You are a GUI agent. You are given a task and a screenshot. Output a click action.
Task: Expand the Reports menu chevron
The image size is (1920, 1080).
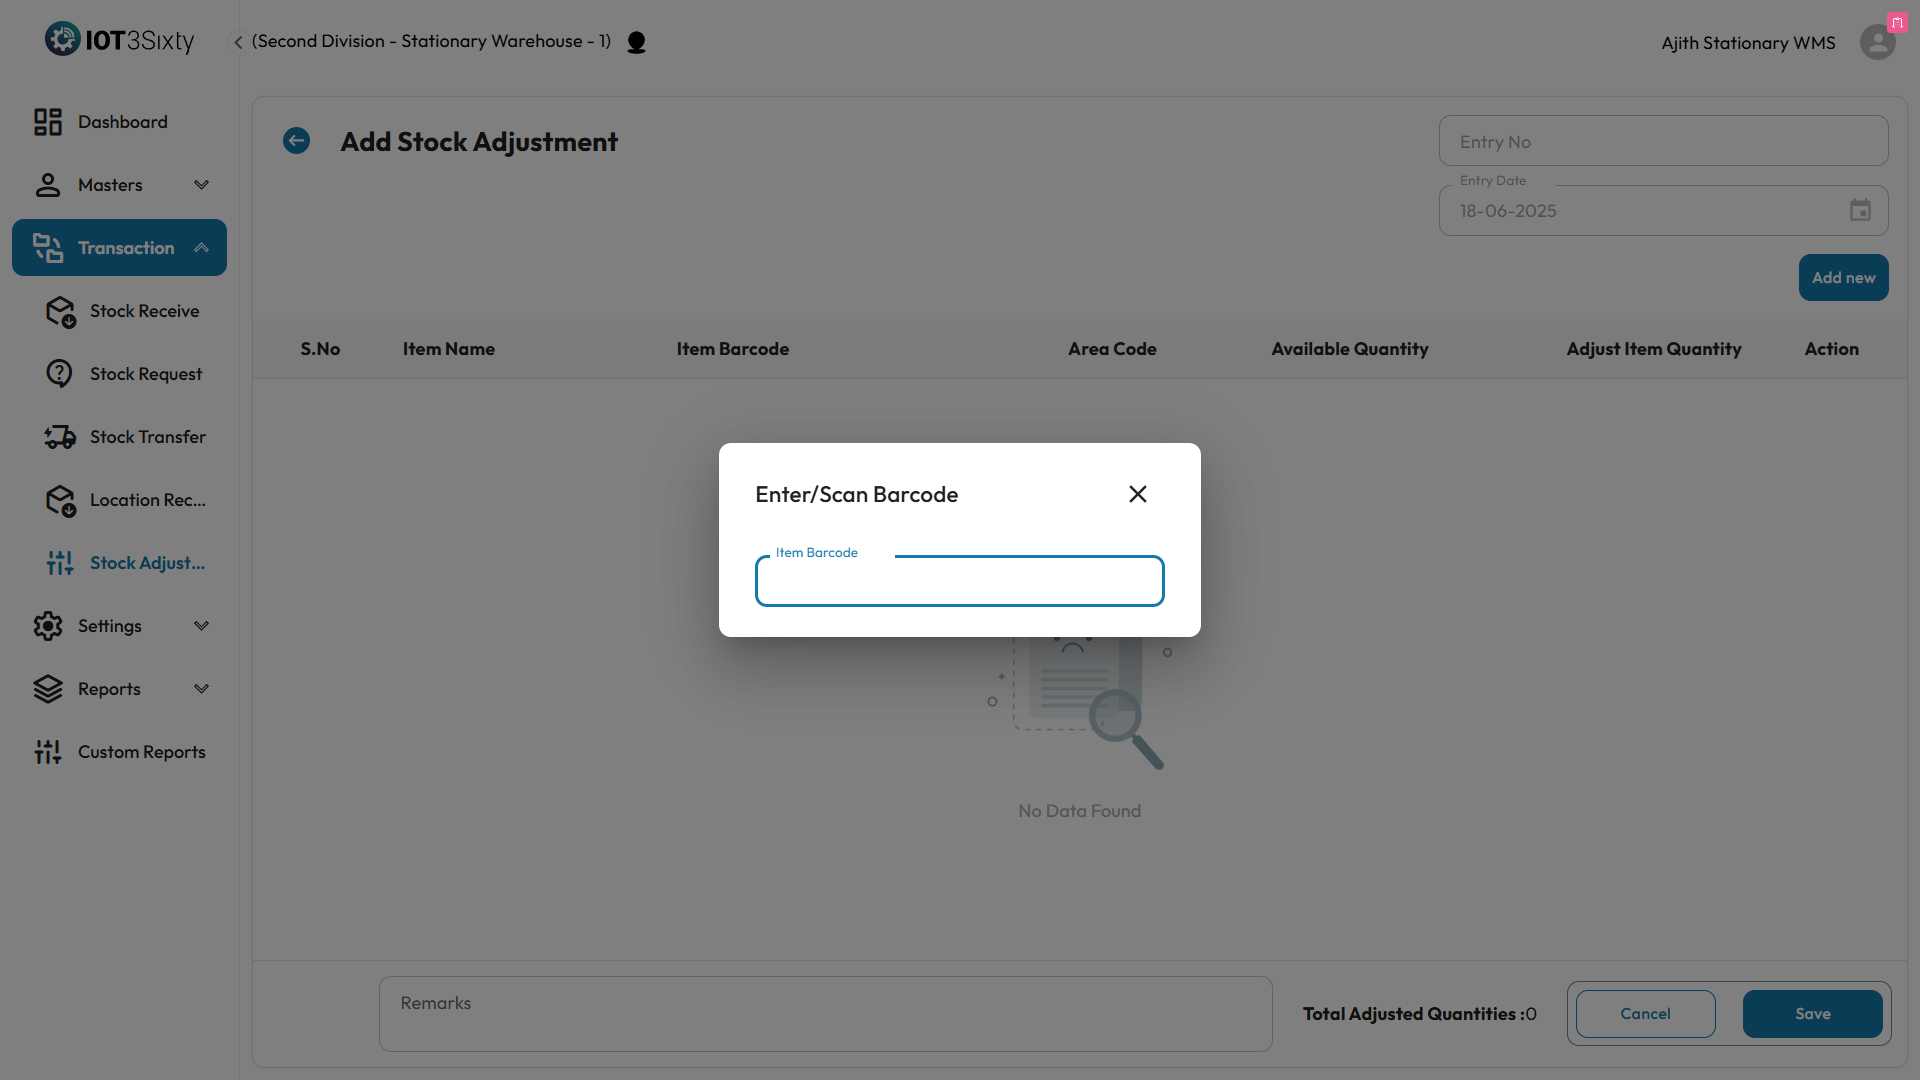[201, 689]
